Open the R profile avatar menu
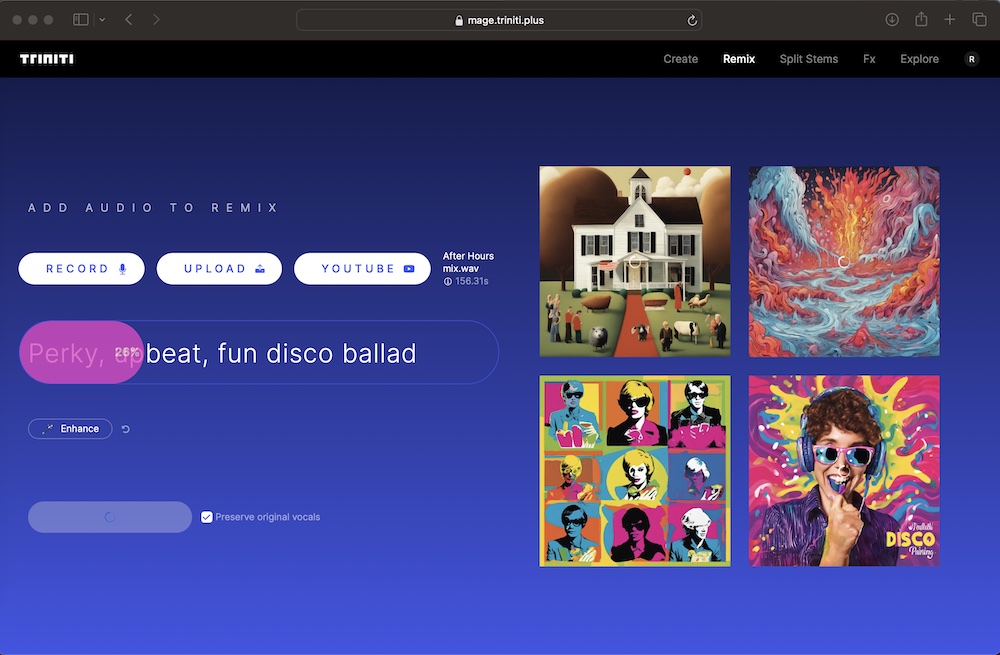This screenshot has width=1000, height=655. click(x=971, y=58)
